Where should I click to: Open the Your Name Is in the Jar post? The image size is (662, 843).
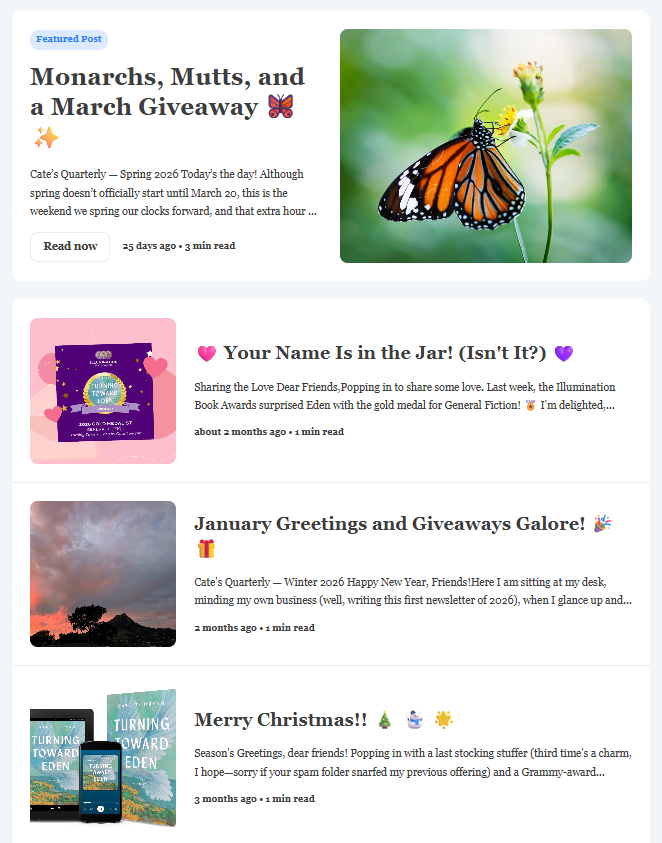tap(385, 353)
